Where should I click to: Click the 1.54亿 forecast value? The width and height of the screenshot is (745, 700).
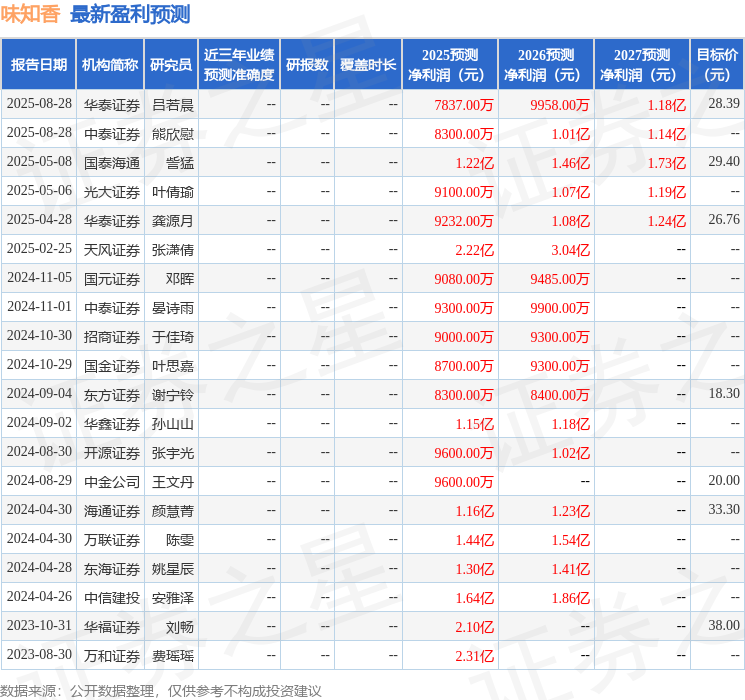tap(570, 540)
